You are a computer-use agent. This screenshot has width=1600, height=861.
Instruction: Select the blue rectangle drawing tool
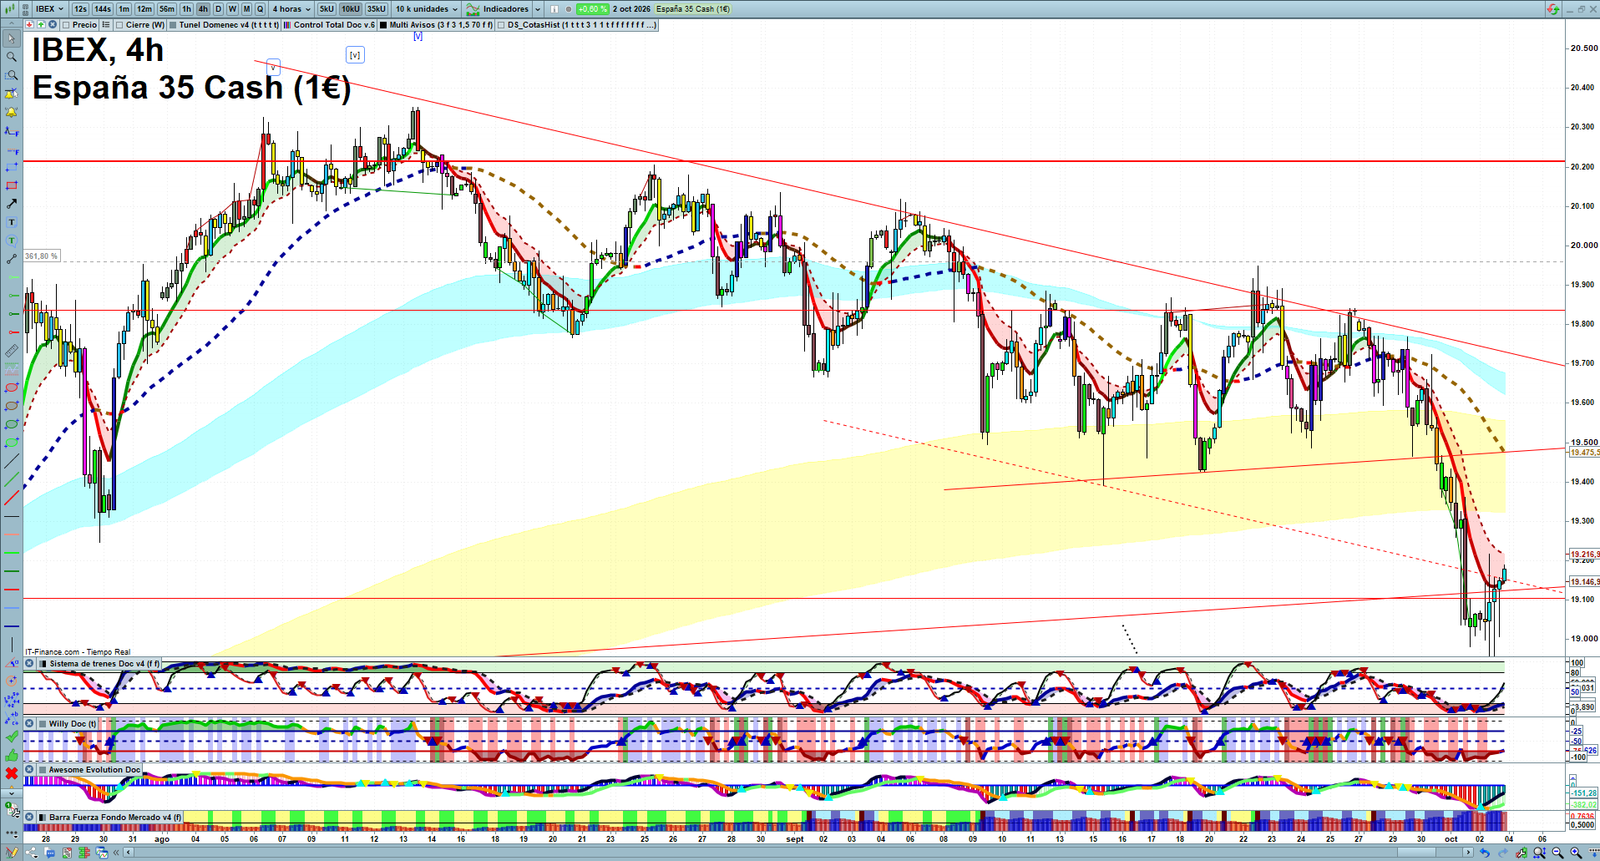click(x=12, y=167)
